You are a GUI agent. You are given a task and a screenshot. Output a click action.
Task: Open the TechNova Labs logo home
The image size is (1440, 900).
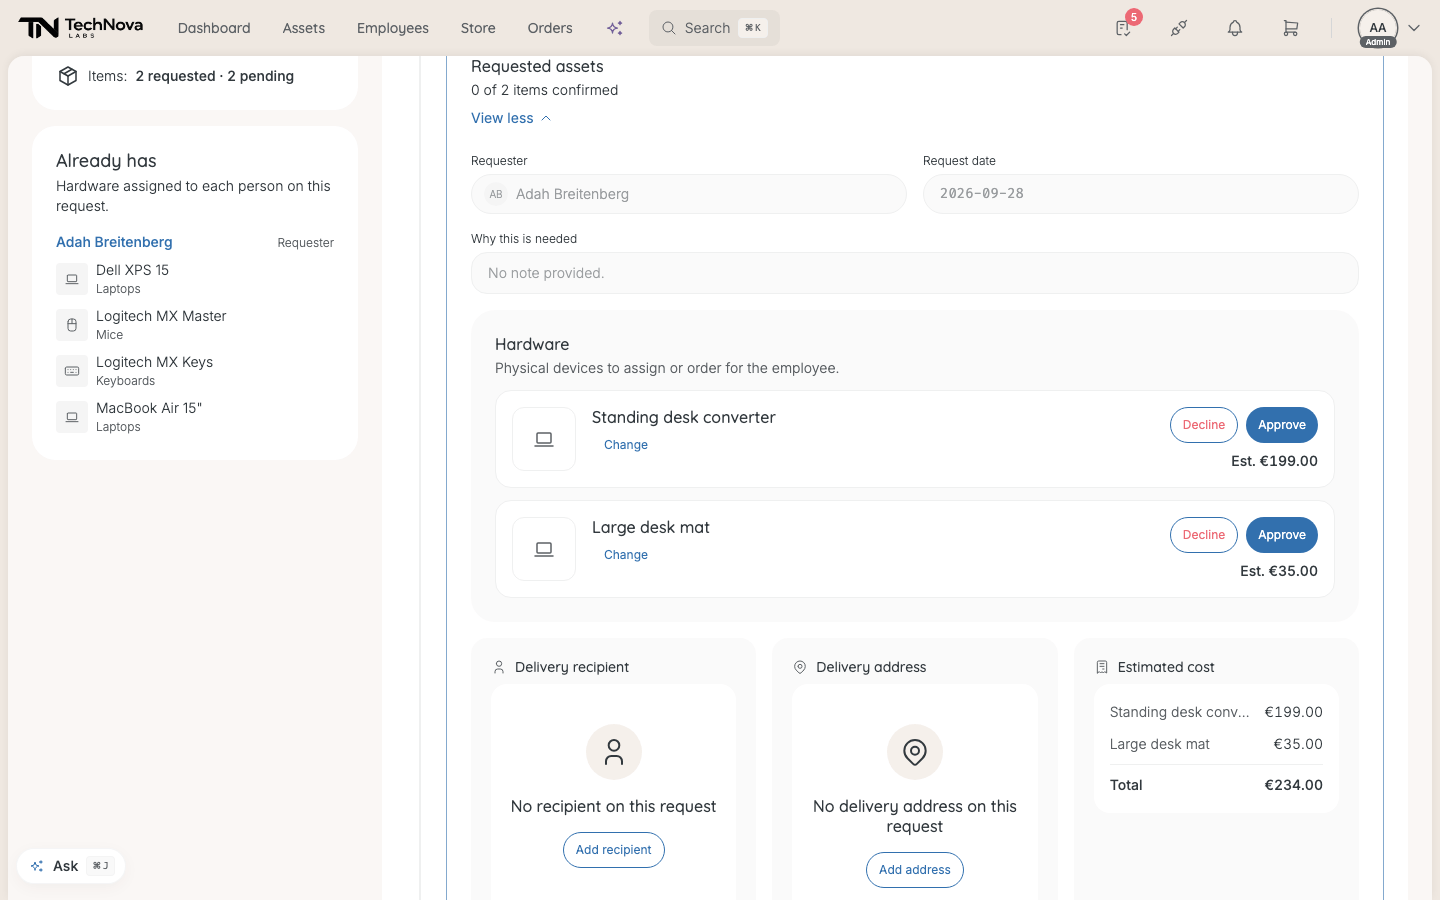click(81, 28)
